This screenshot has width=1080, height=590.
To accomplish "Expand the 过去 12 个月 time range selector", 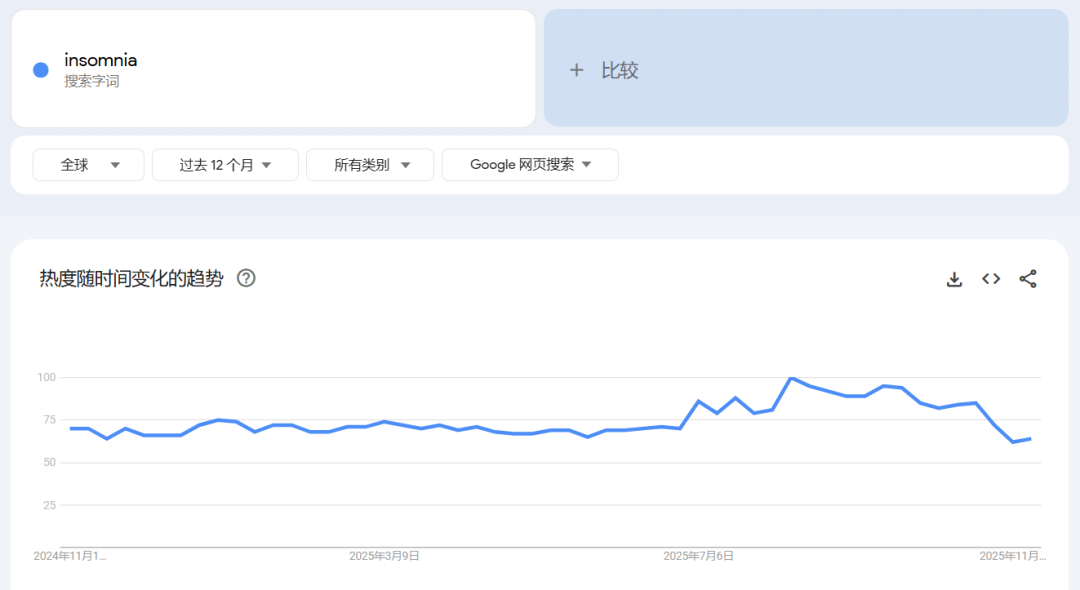I will (x=224, y=164).
